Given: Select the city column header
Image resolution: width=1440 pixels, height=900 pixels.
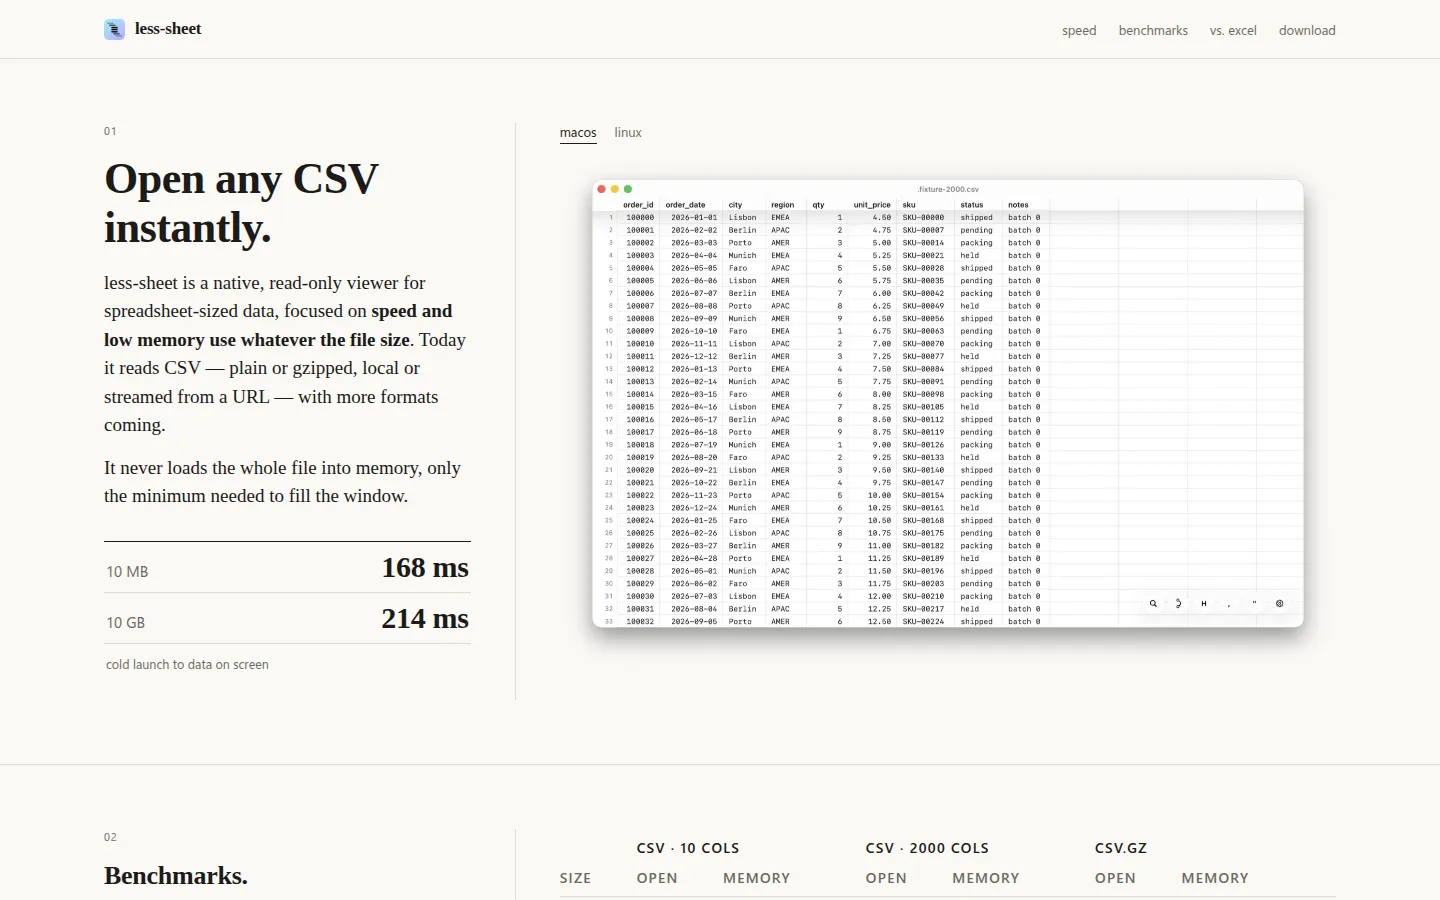Looking at the screenshot, I should click(x=735, y=205).
